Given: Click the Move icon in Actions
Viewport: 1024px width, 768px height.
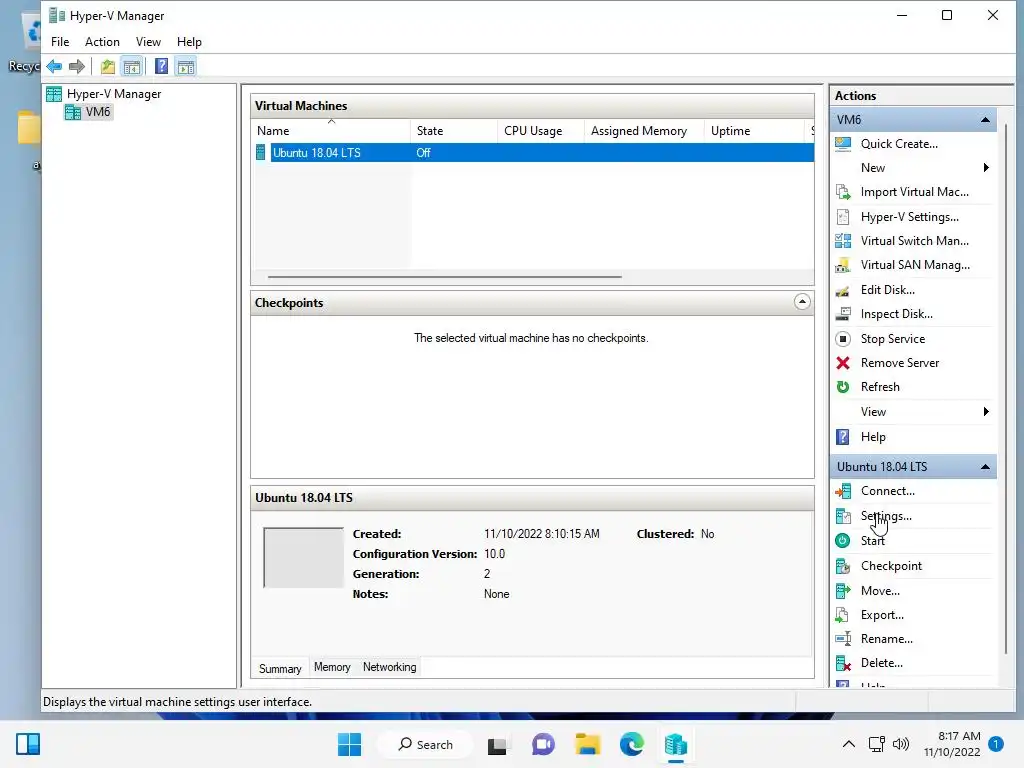Looking at the screenshot, I should (x=843, y=591).
